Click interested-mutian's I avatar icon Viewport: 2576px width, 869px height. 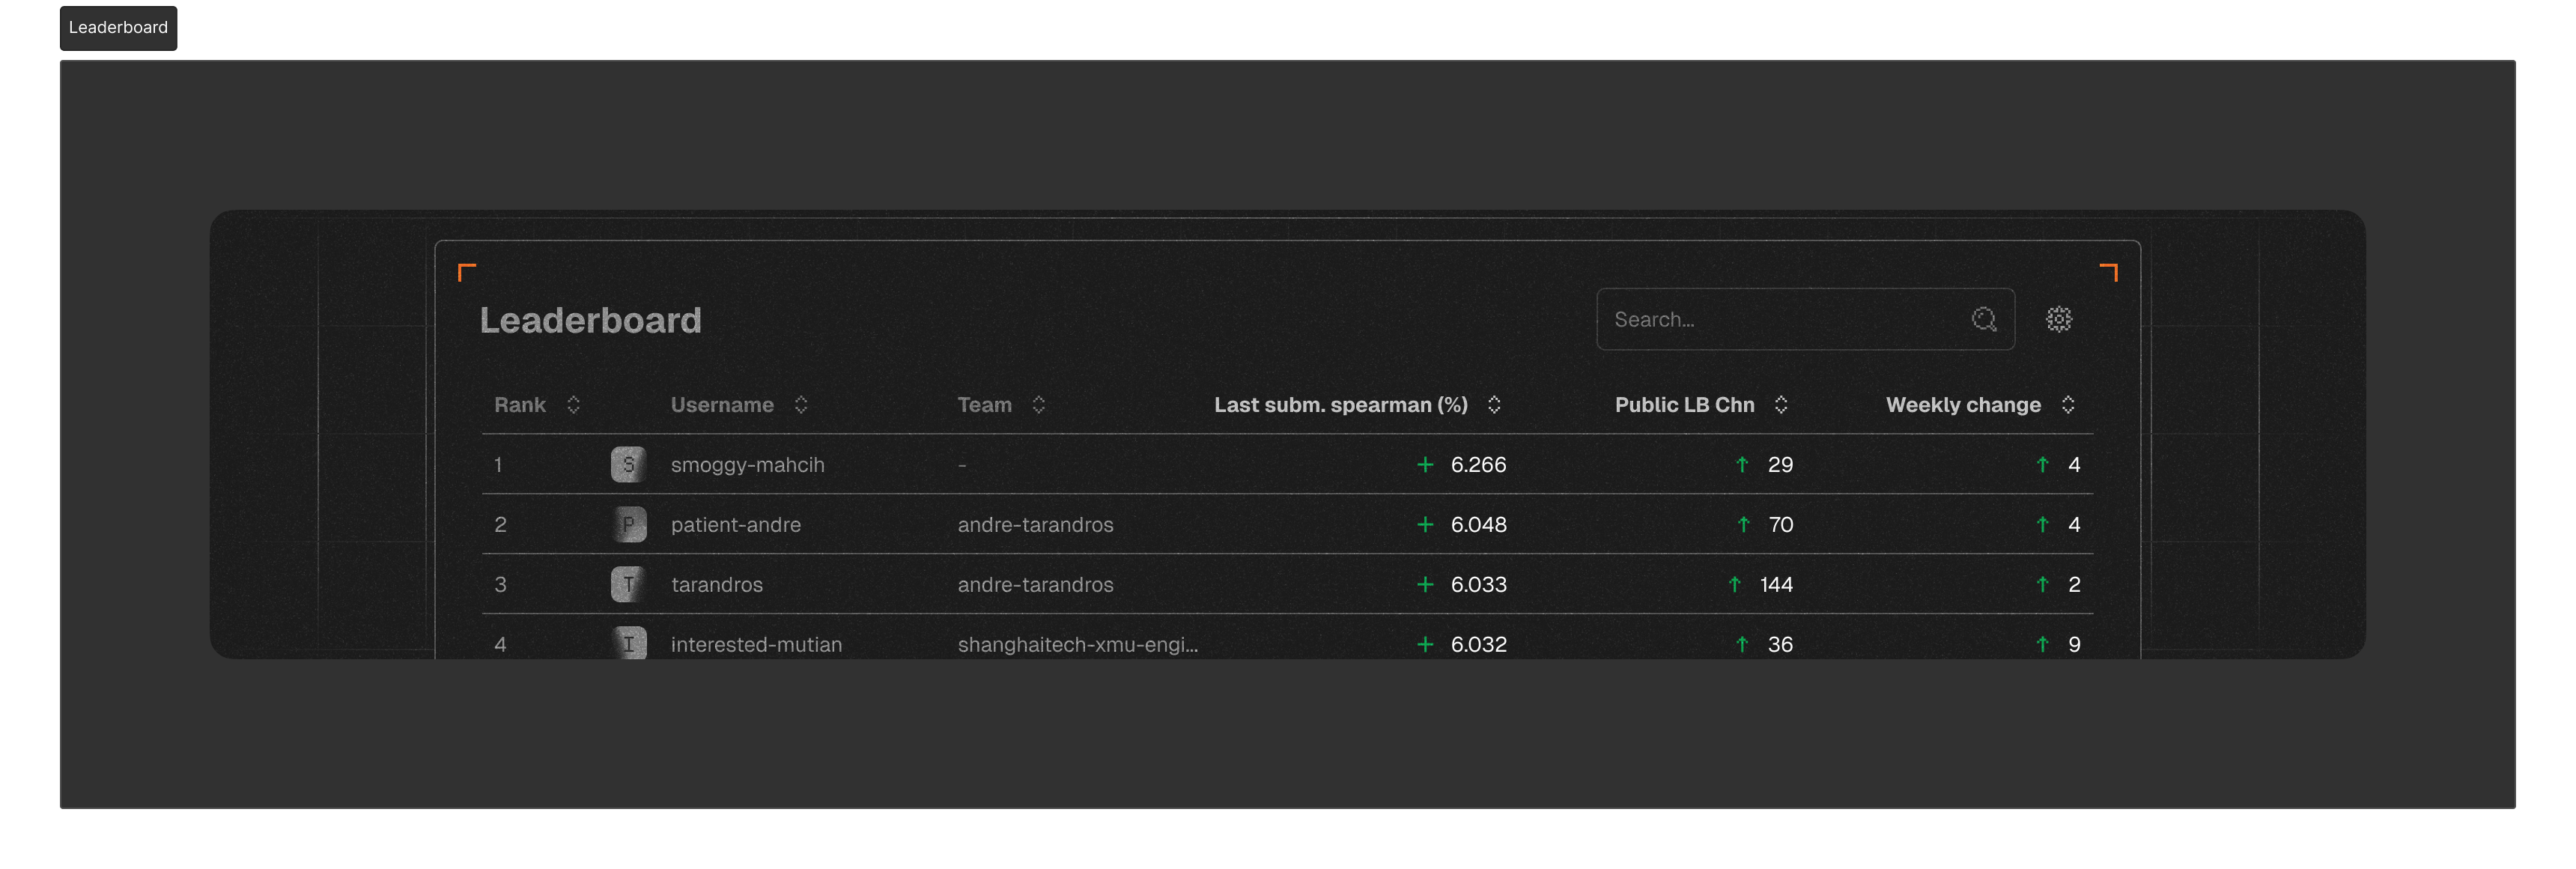pos(628,643)
